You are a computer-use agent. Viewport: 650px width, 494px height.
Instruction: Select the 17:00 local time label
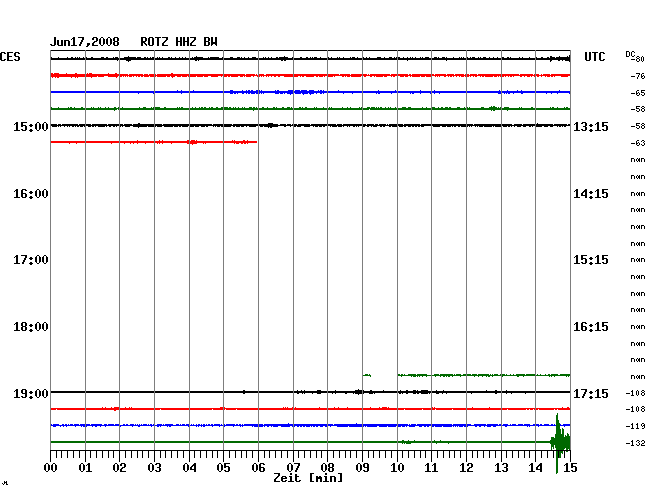[31, 260]
